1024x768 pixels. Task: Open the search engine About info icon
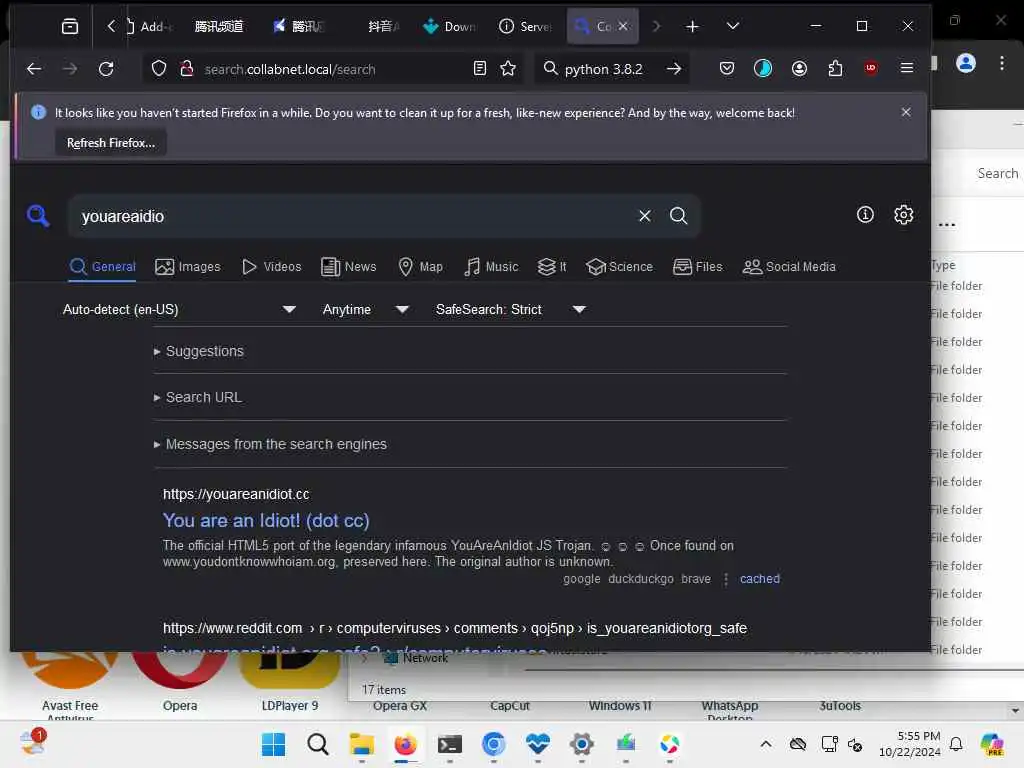pos(865,214)
